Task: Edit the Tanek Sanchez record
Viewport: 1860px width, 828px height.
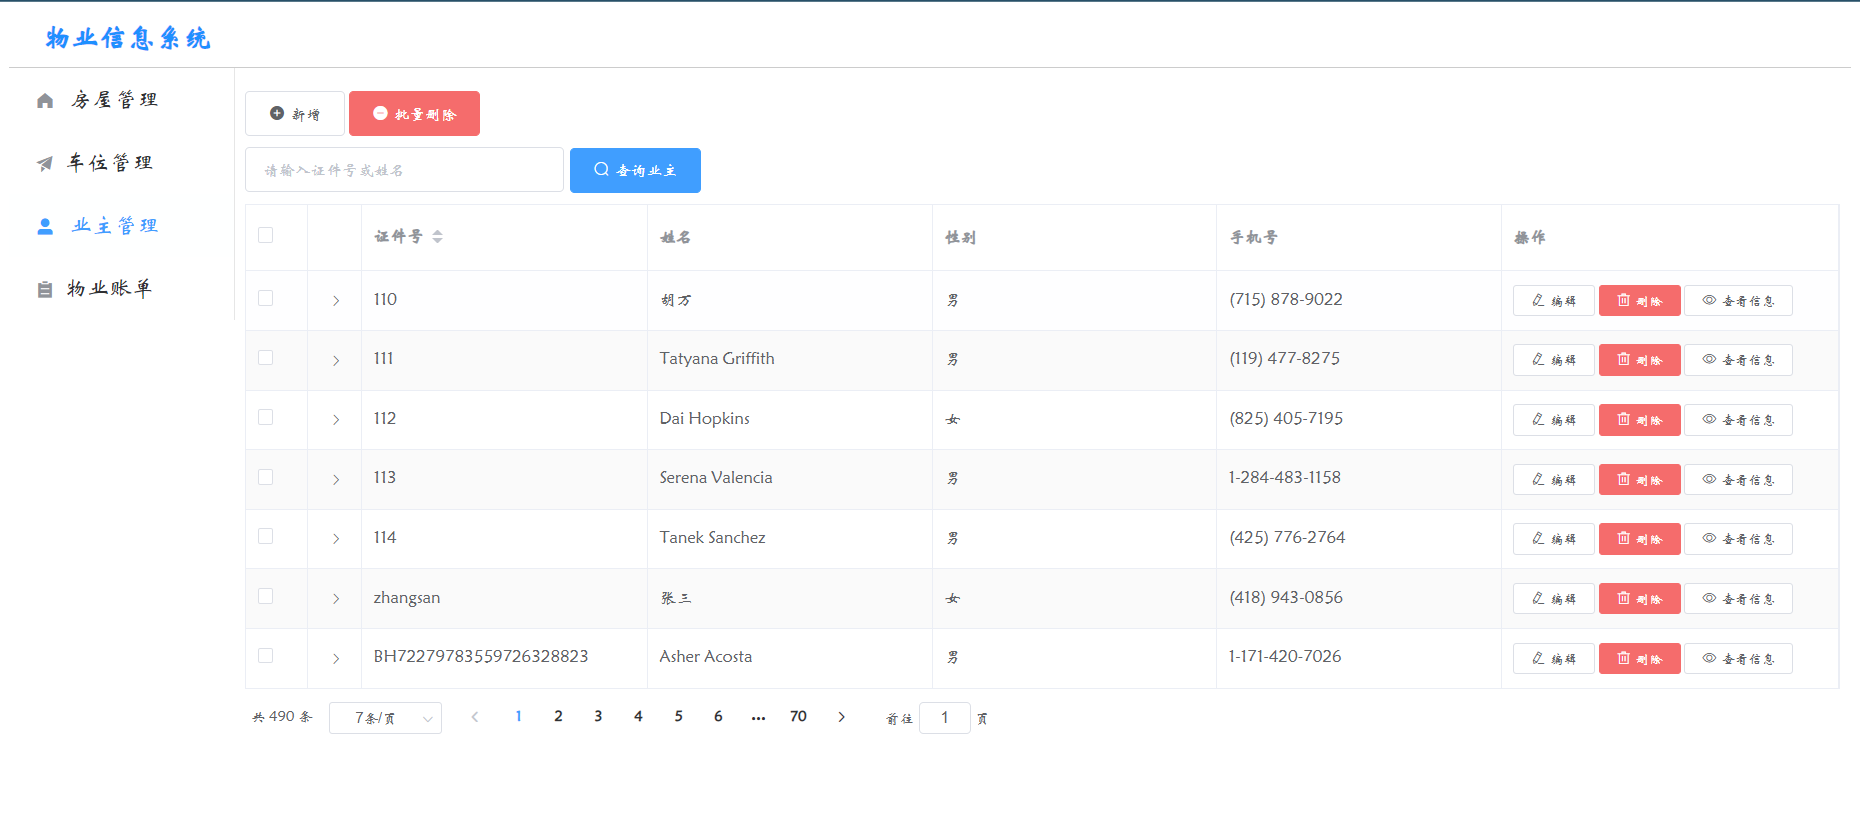Action: [1553, 539]
